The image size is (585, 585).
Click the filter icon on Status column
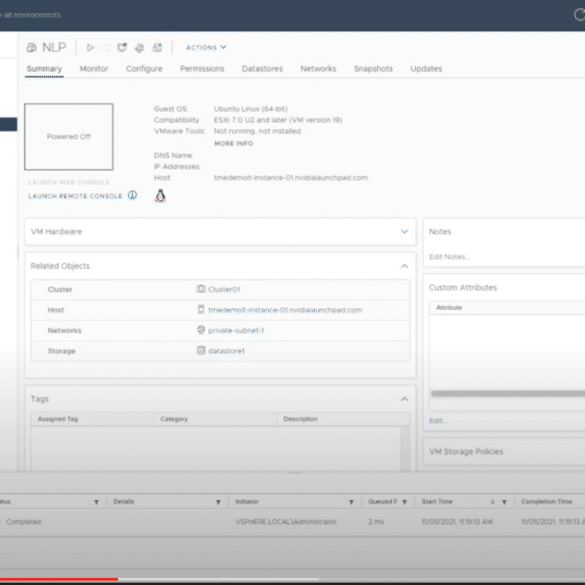(96, 502)
